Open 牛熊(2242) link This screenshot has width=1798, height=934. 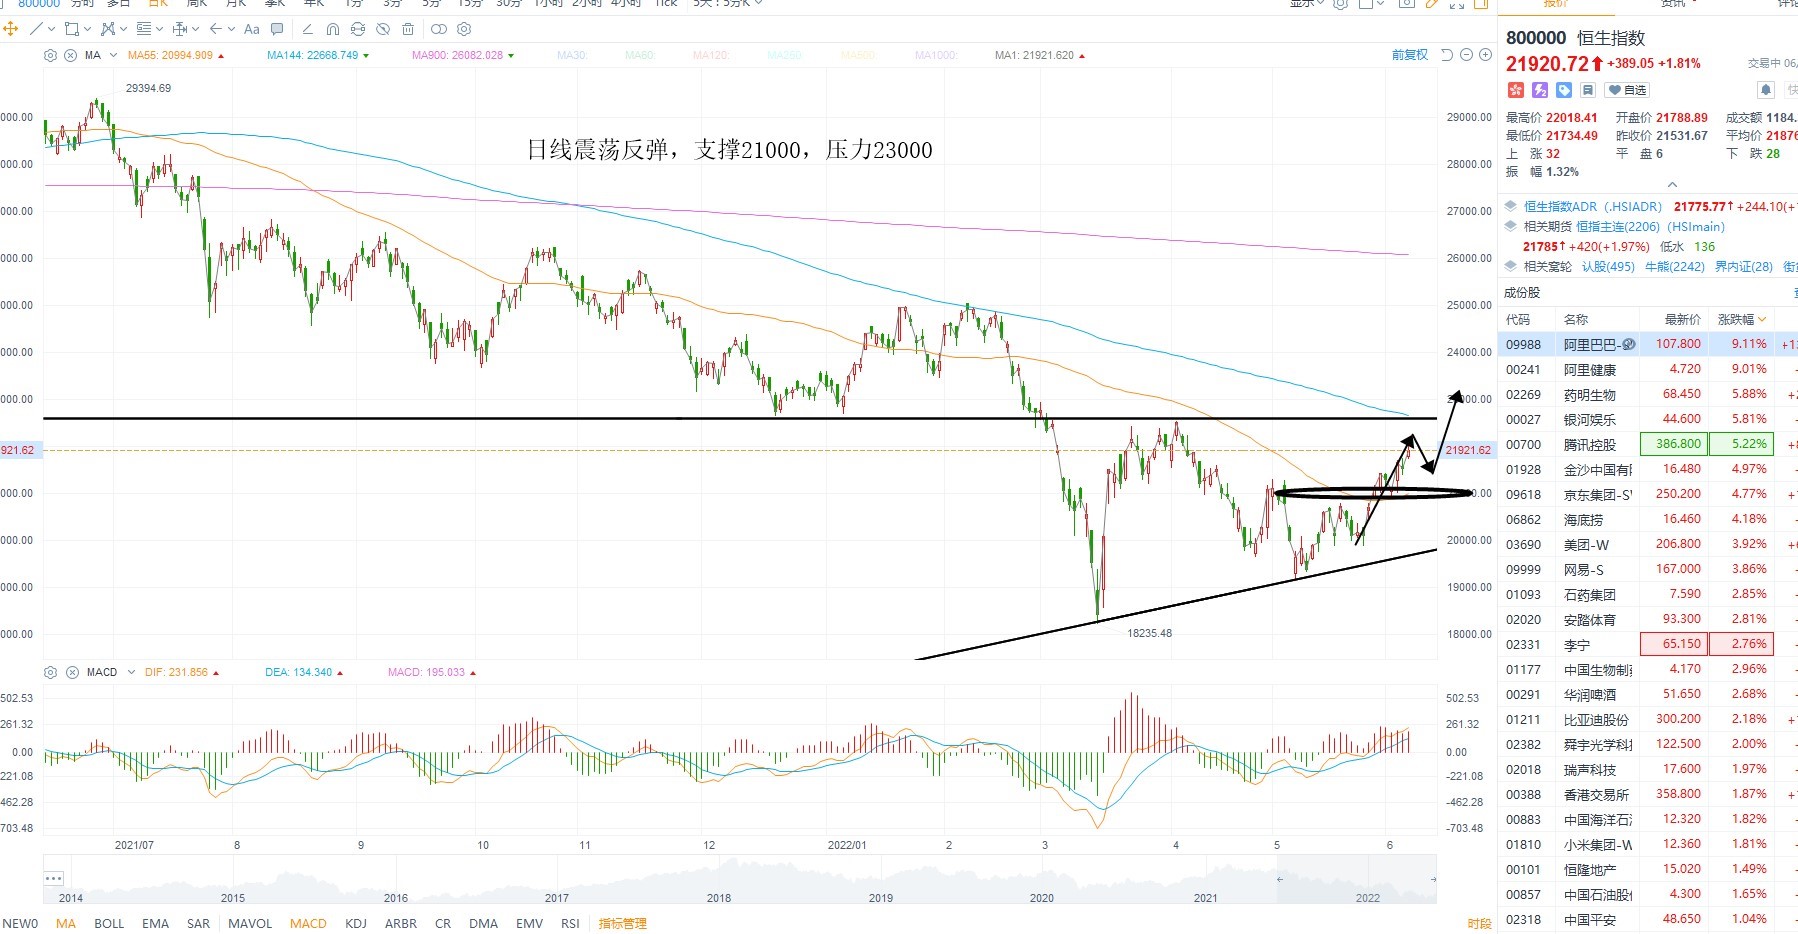coord(1674,267)
